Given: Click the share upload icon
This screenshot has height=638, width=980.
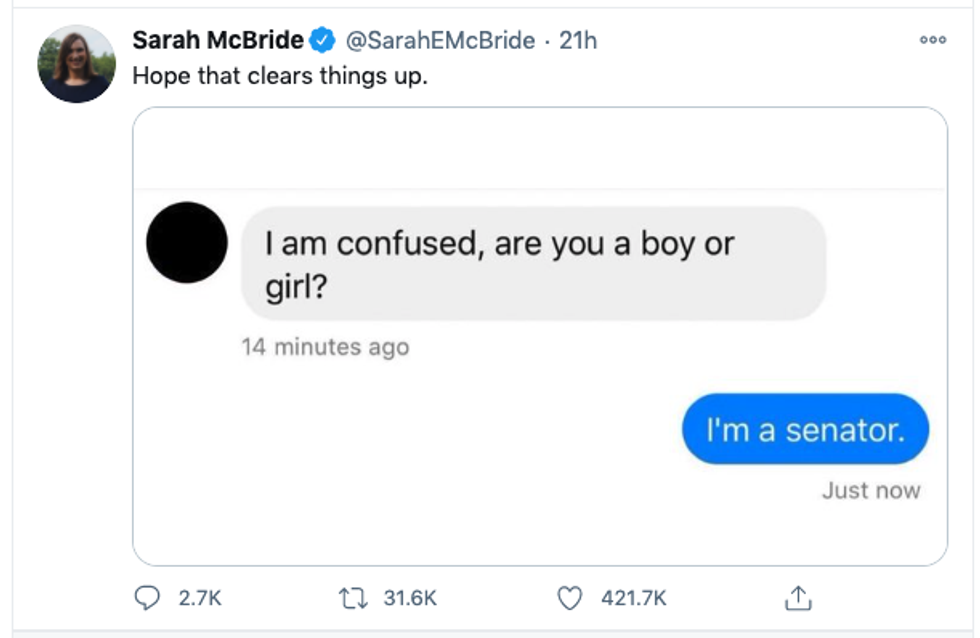Looking at the screenshot, I should (x=796, y=598).
